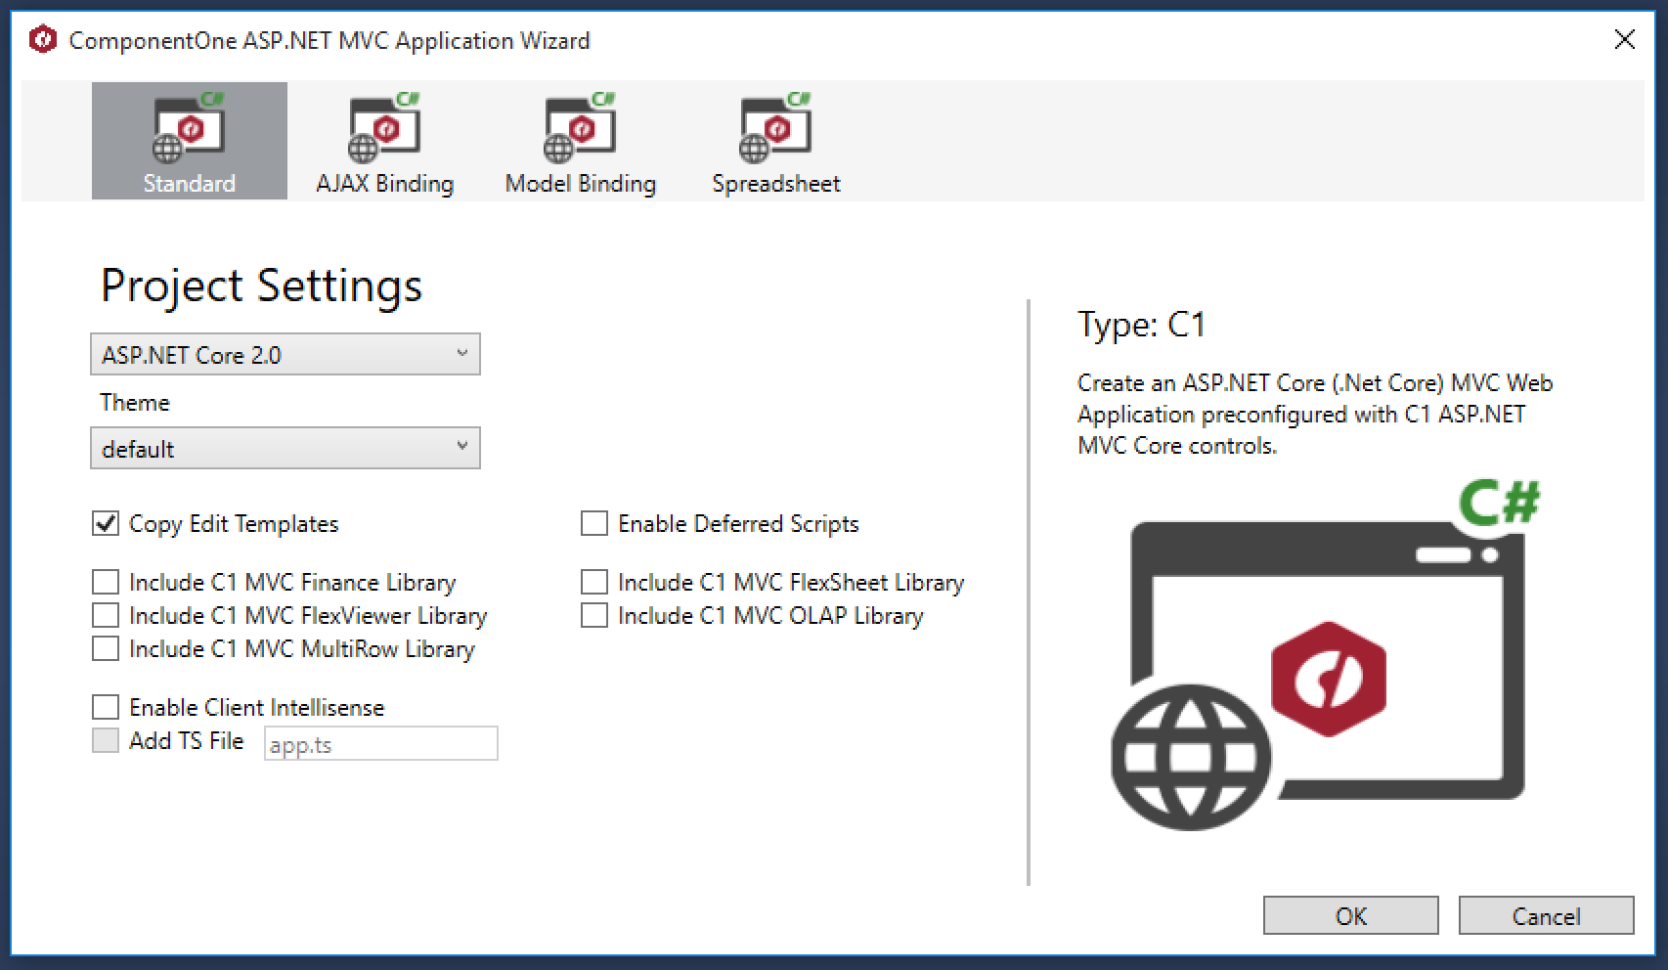Screen dimensions: 1668x970
Task: Click the globe icon in the preview image
Action: pos(1190,755)
